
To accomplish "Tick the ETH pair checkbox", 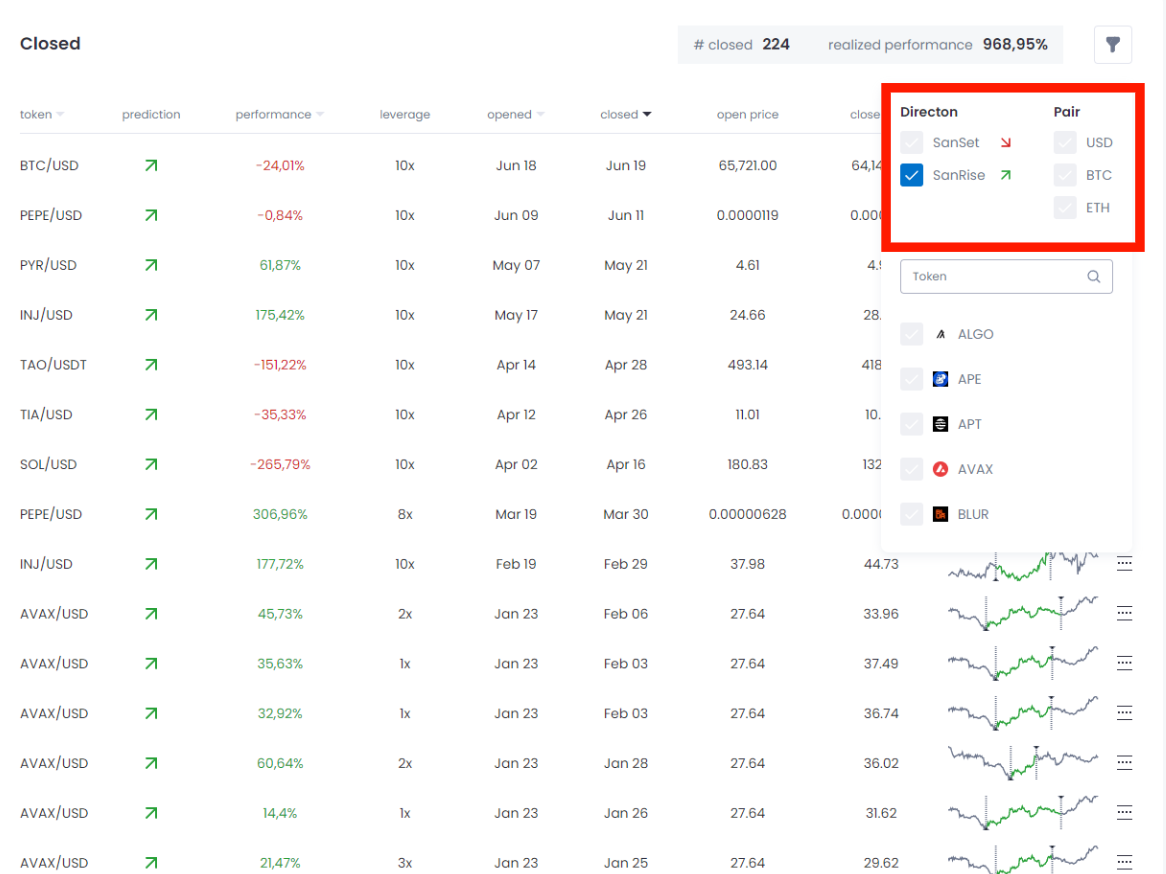I will pos(1065,208).
